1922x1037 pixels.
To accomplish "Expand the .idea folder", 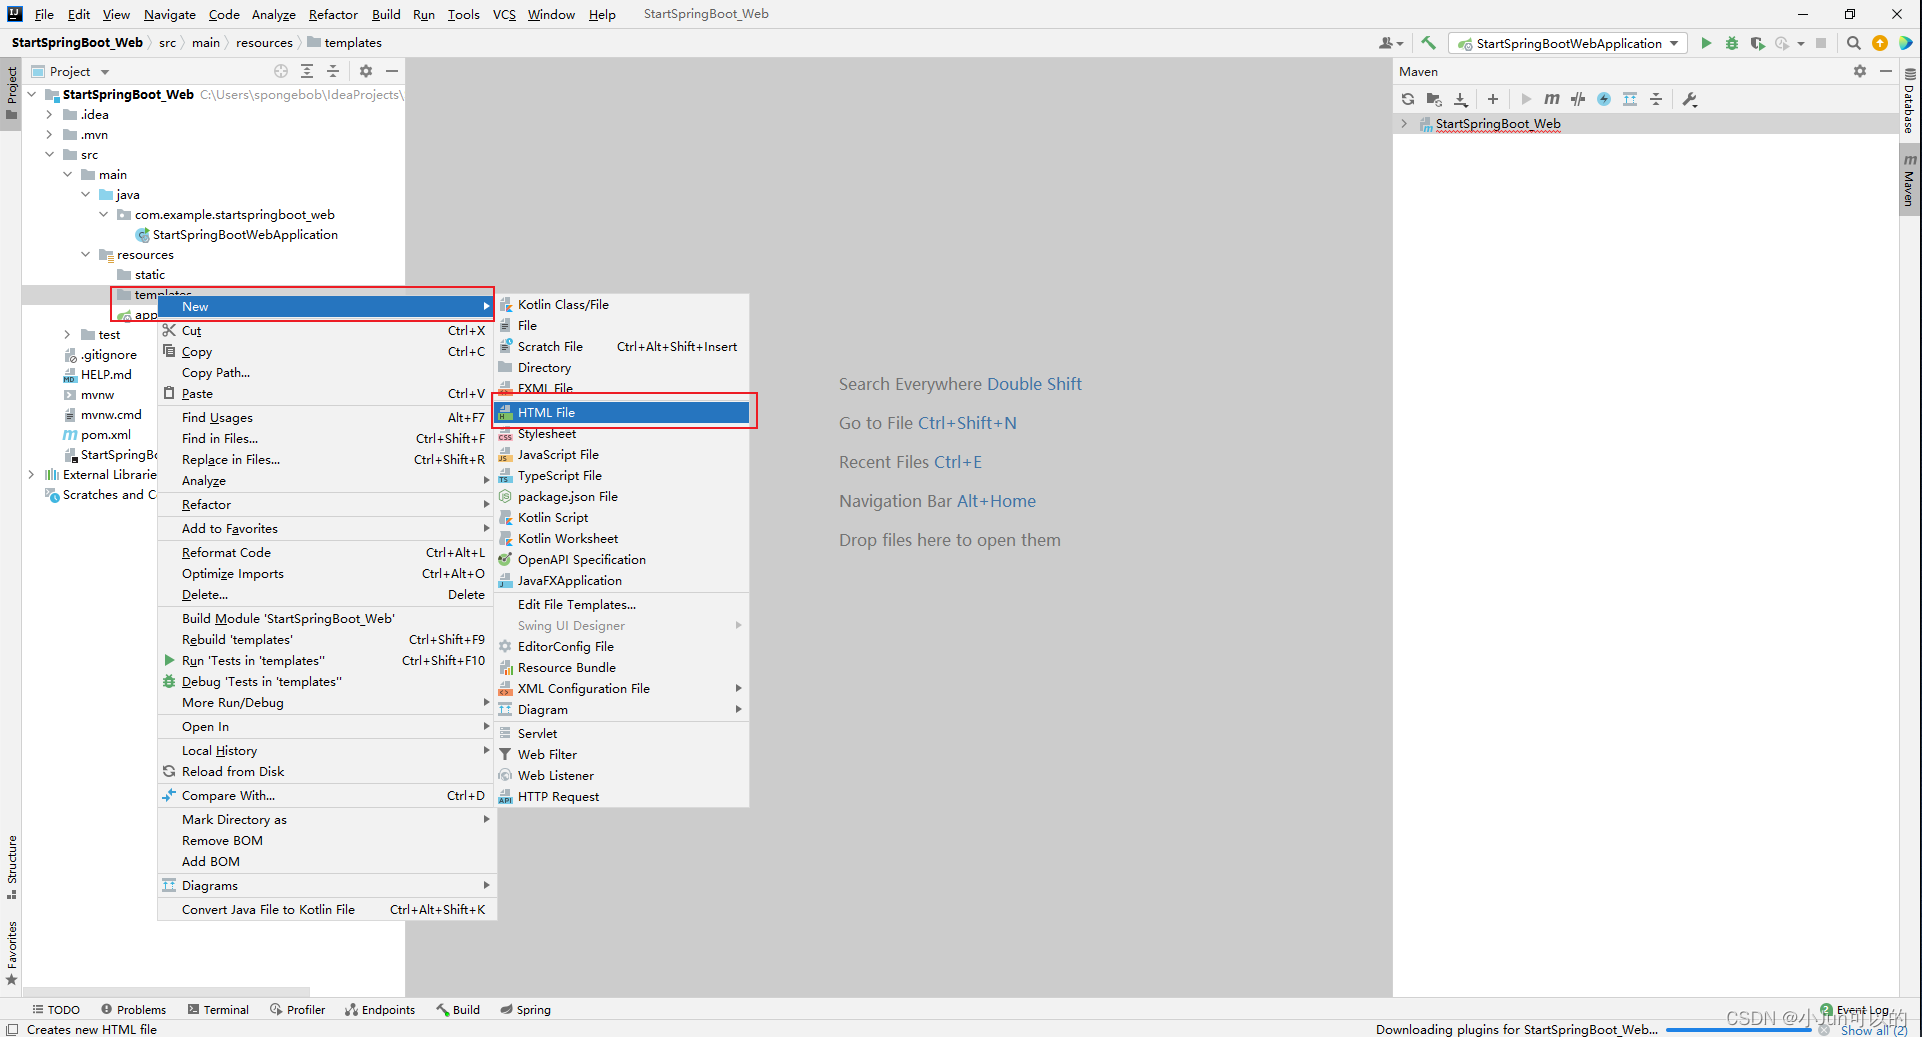I will pos(49,114).
